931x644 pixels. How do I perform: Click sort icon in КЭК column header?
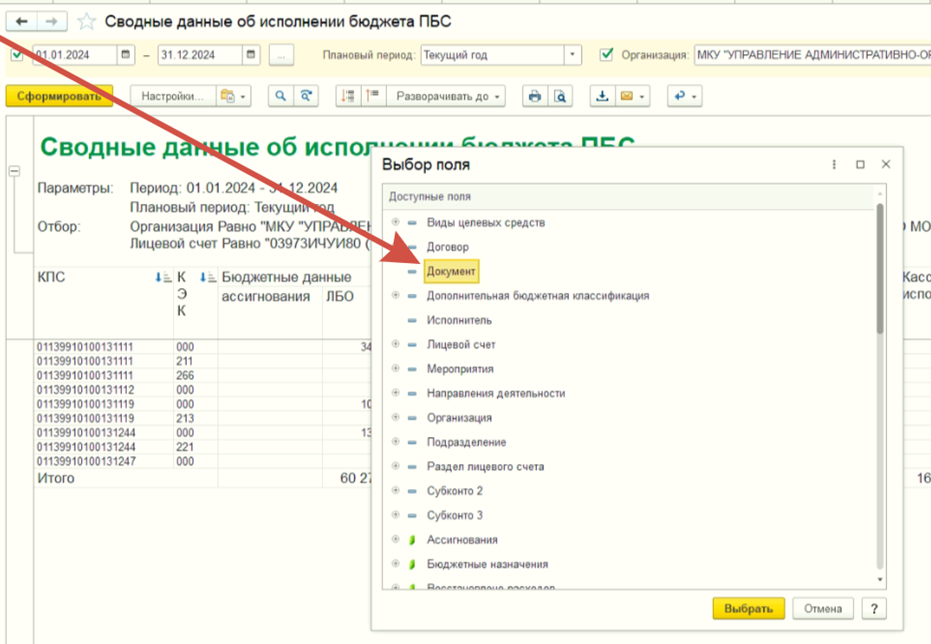tap(207, 277)
